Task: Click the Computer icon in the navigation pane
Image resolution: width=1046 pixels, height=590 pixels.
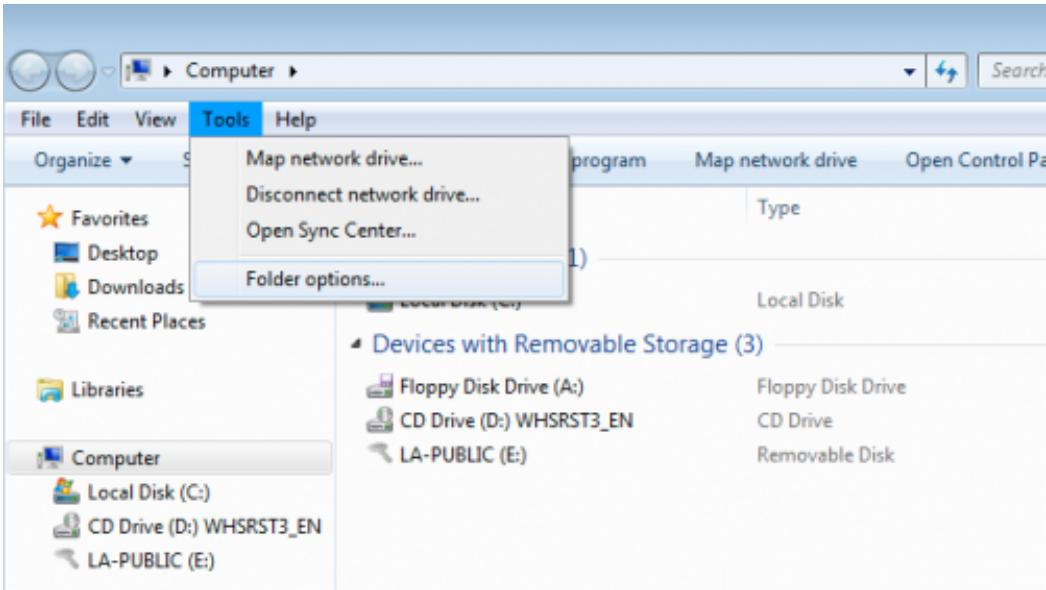Action: (x=50, y=457)
